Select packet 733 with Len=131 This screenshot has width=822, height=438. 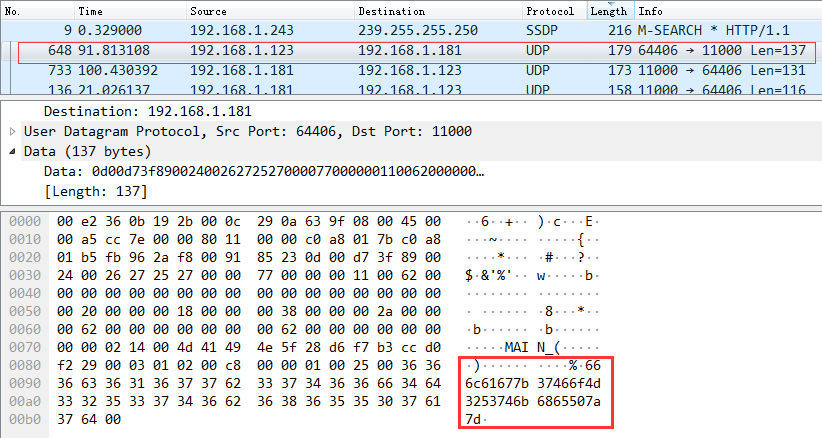pyautogui.click(x=400, y=70)
